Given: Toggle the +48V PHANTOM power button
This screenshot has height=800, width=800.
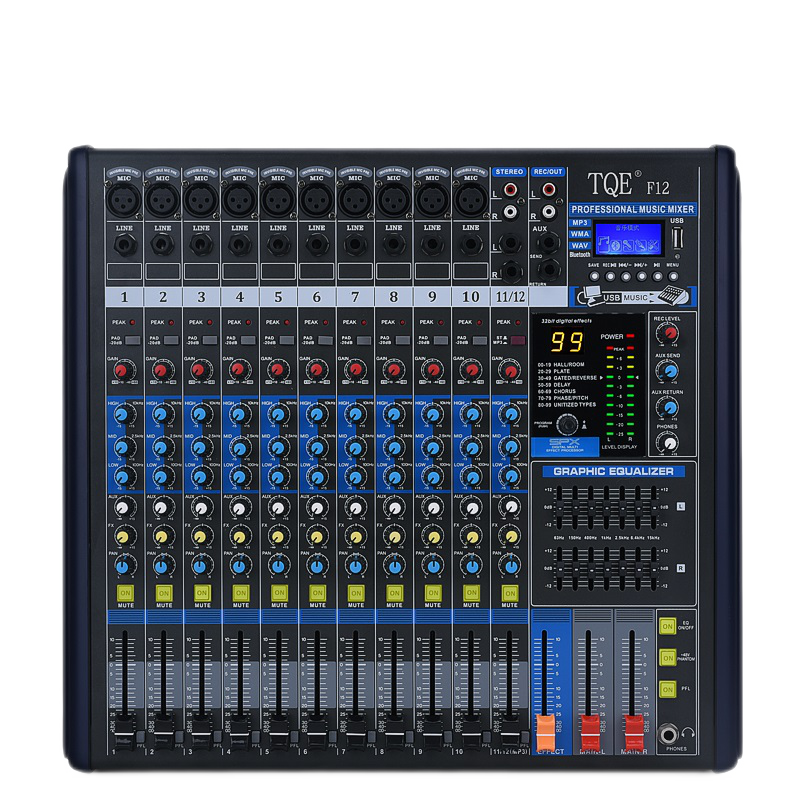Looking at the screenshot, I should 667,658.
